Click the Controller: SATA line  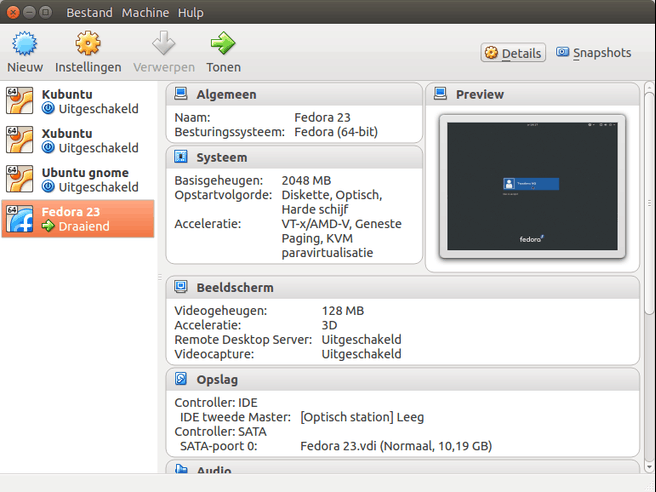coord(220,431)
